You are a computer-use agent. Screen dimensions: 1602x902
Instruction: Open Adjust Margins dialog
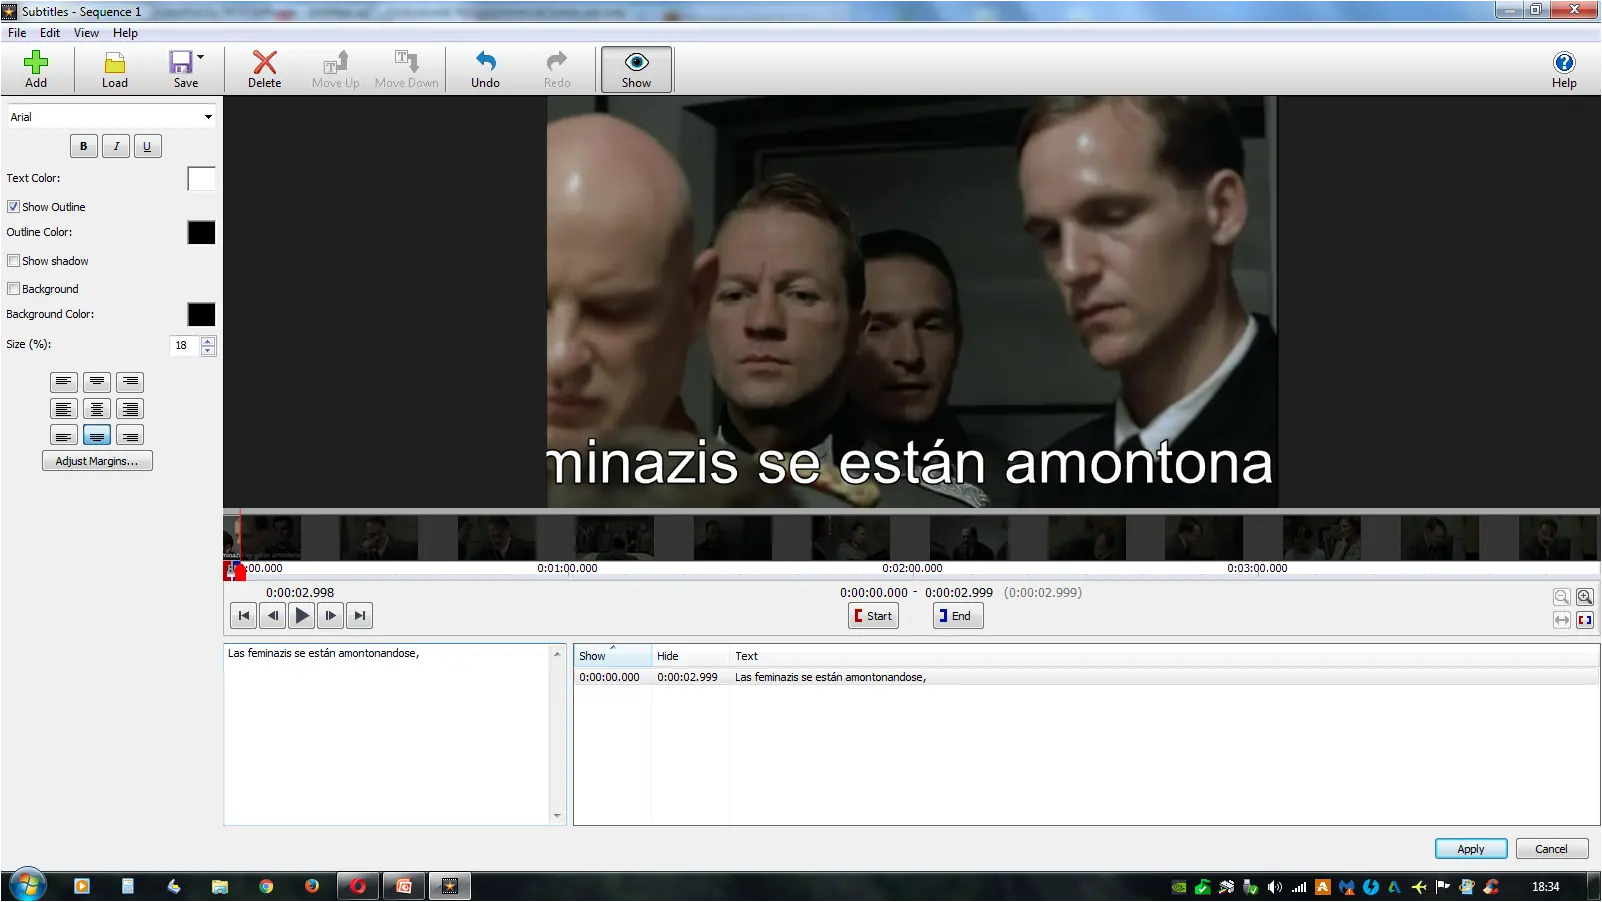coord(97,461)
